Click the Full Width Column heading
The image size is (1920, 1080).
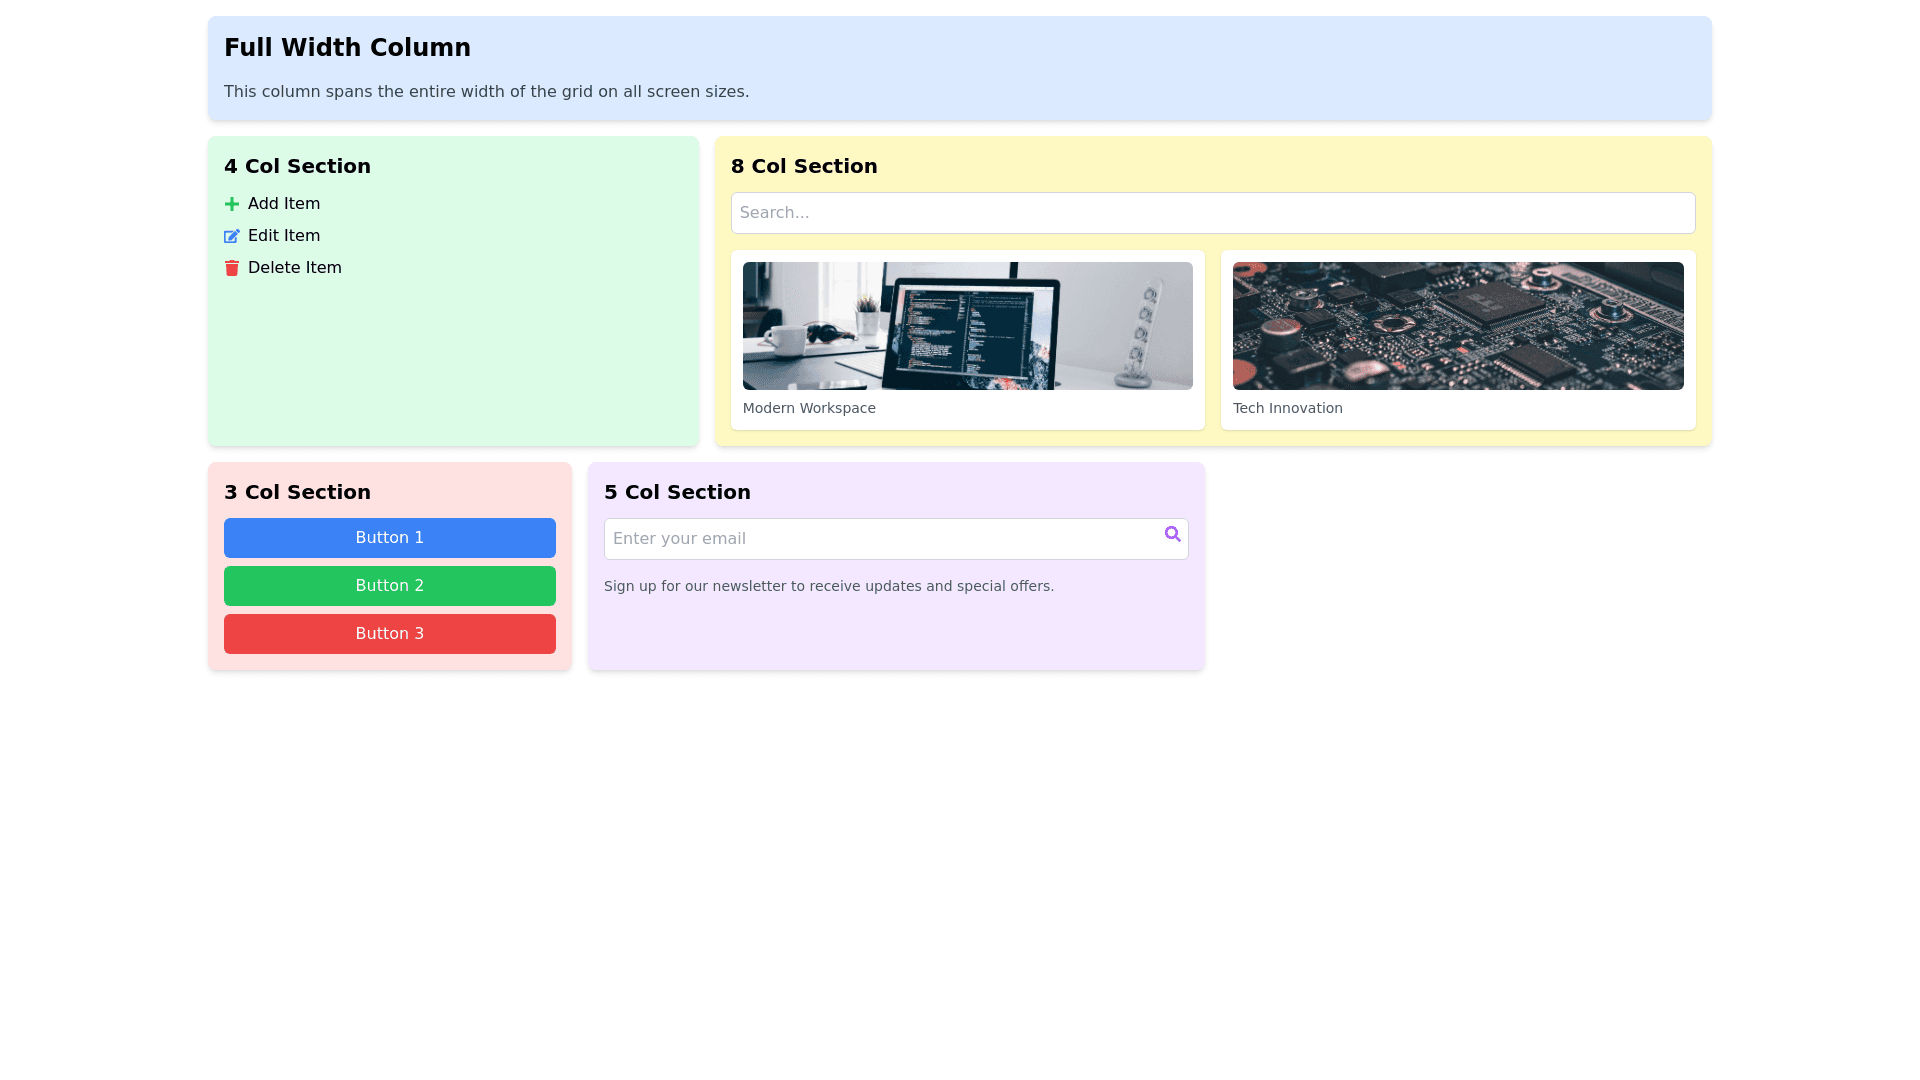click(347, 47)
